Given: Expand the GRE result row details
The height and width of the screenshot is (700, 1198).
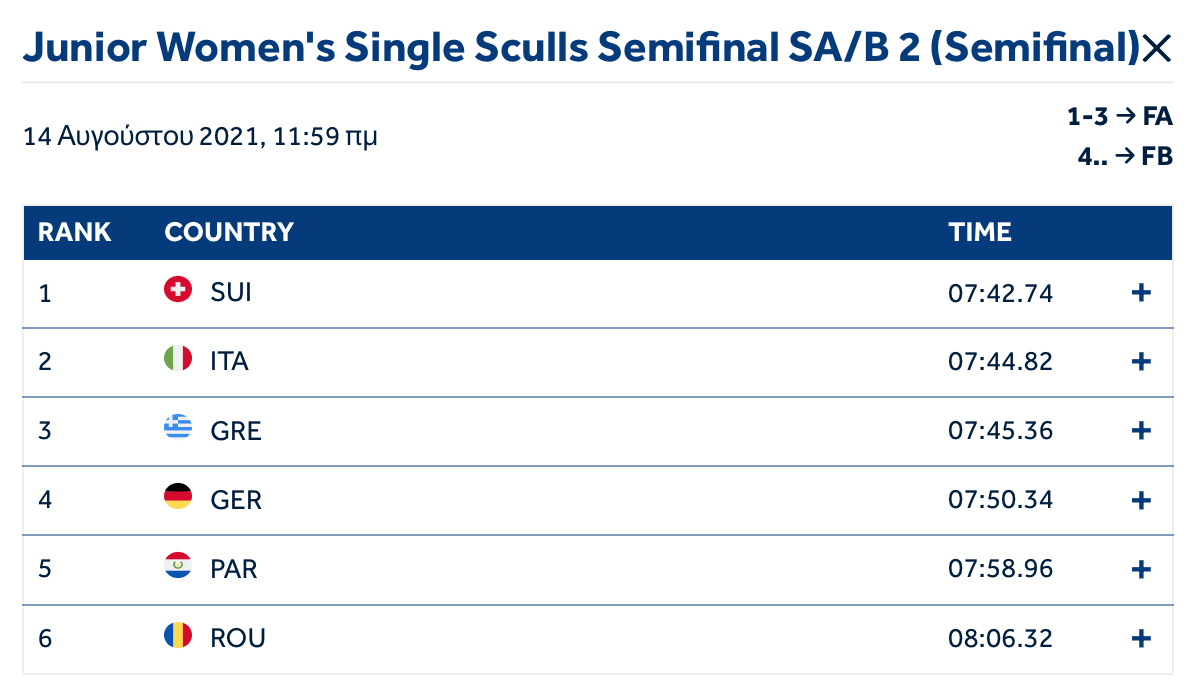Looking at the screenshot, I should pyautogui.click(x=1140, y=431).
